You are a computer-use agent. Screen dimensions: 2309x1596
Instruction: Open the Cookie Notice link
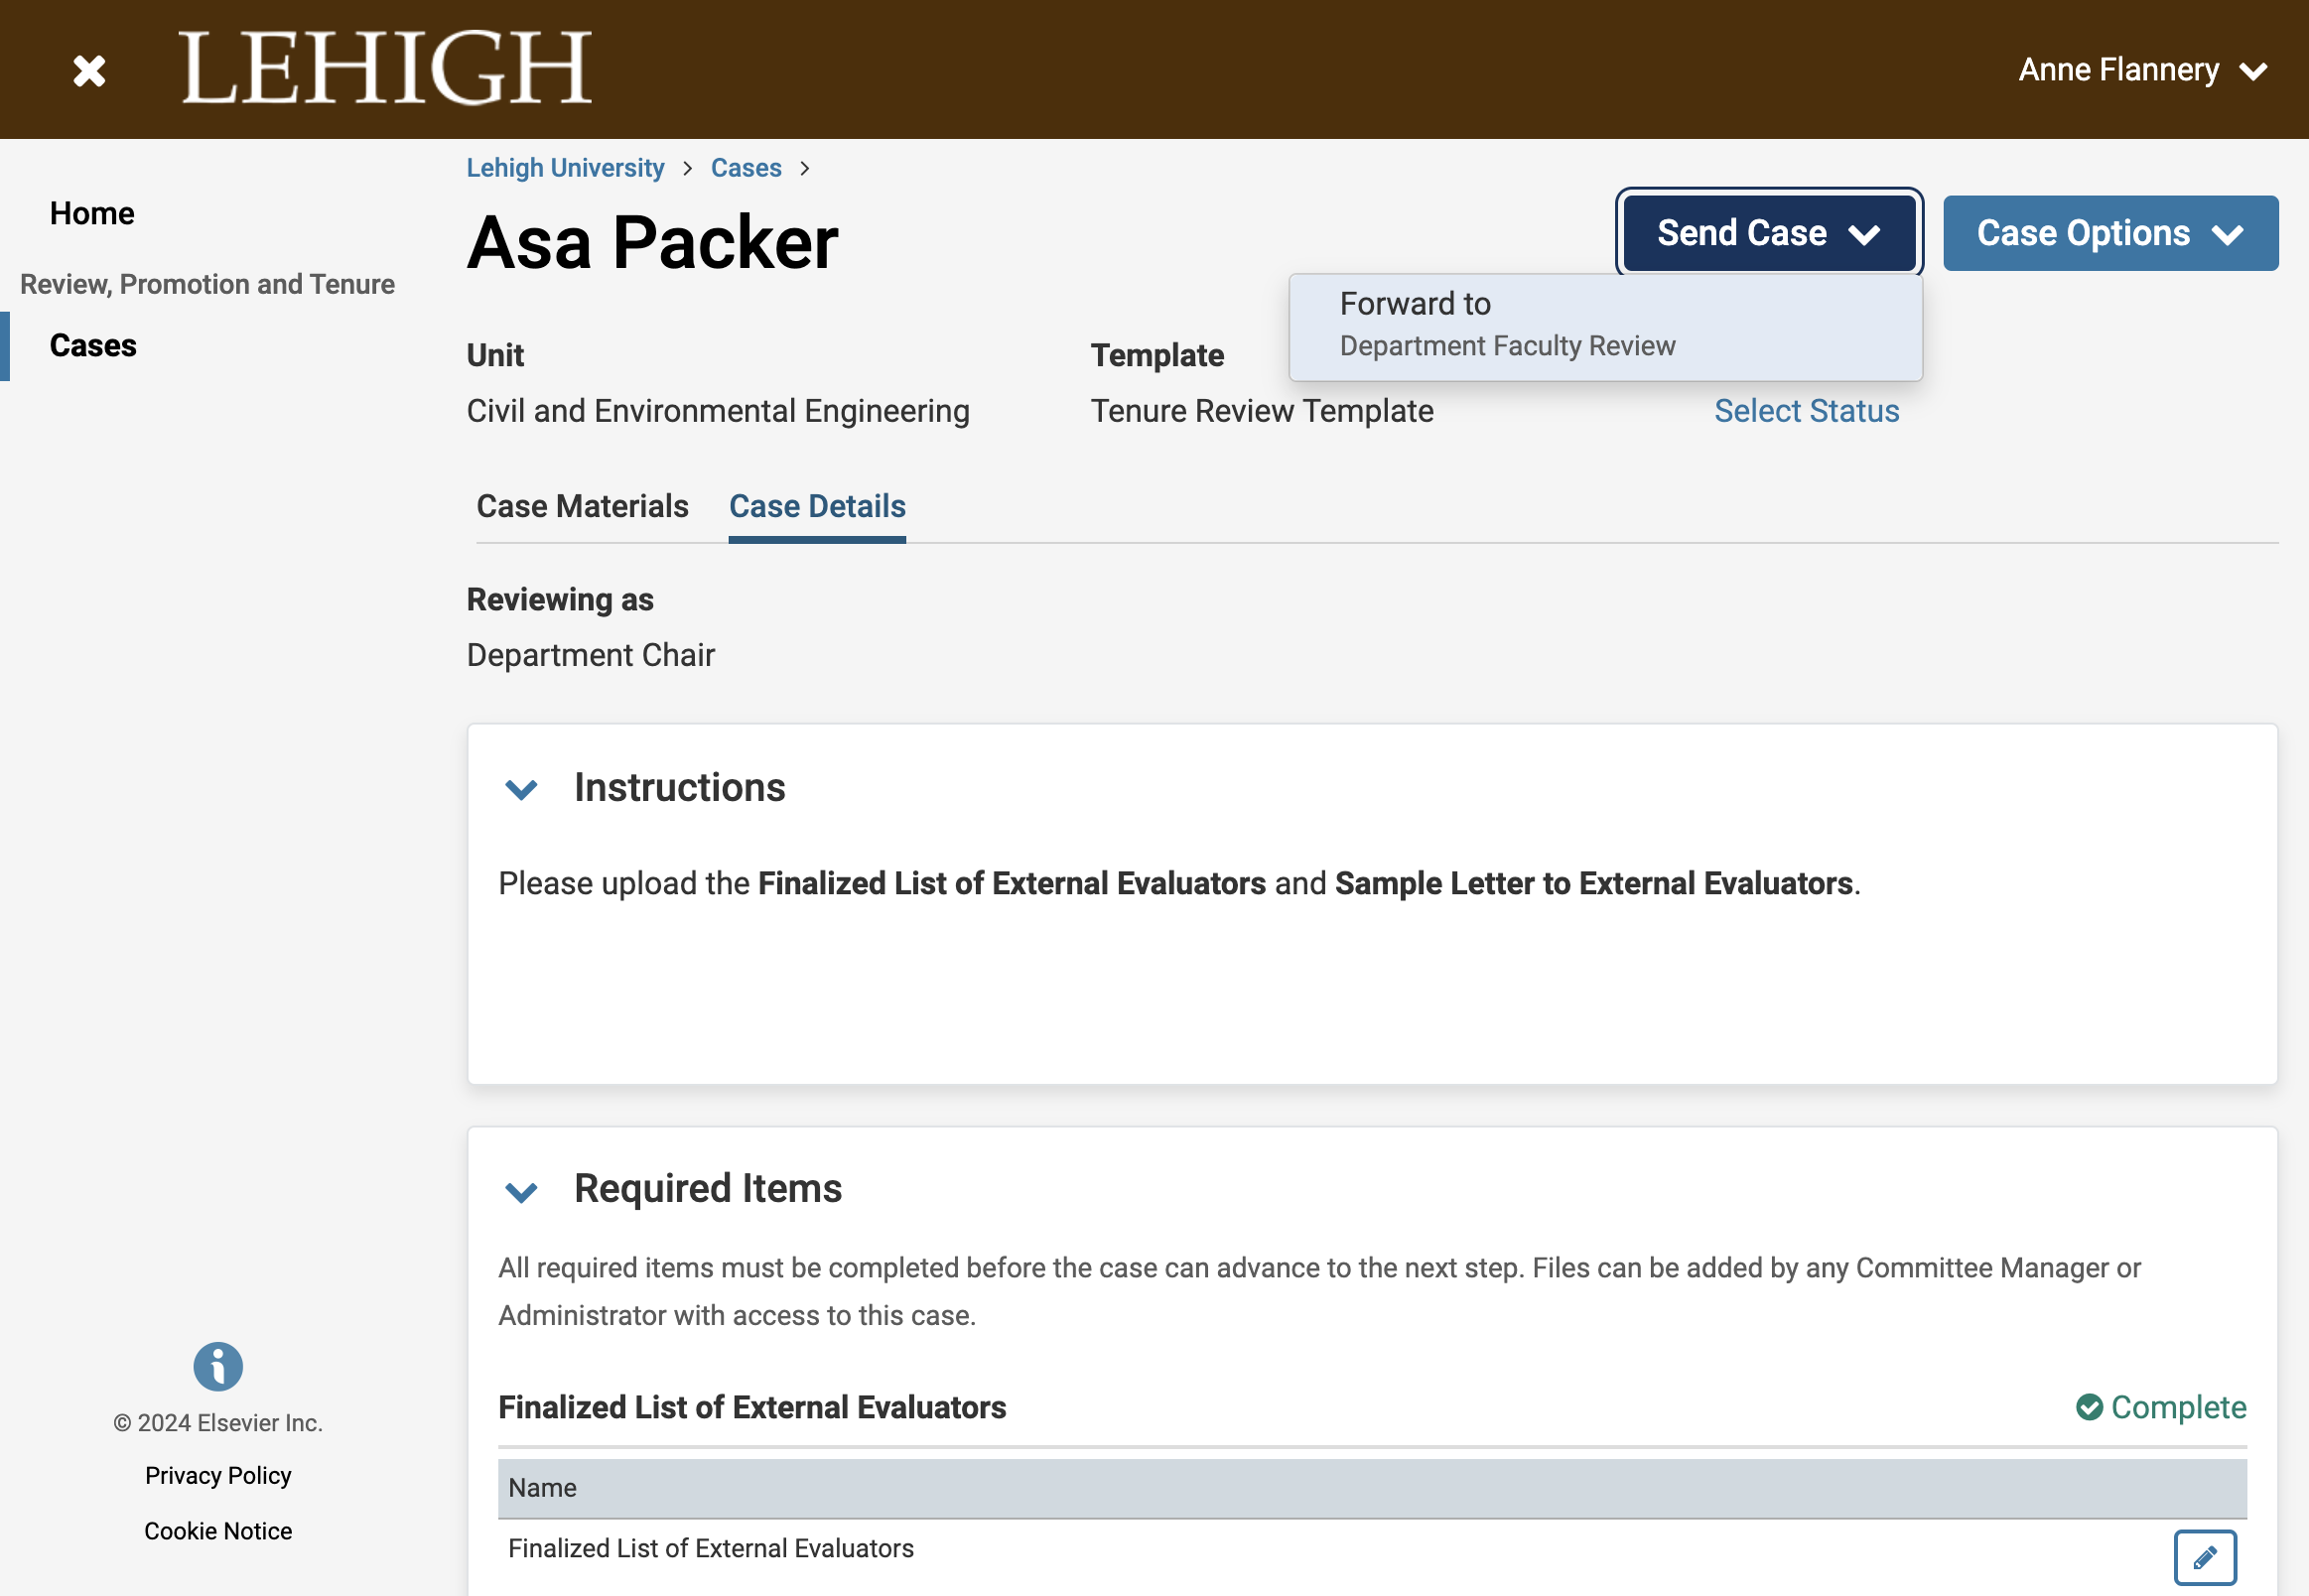tap(218, 1530)
